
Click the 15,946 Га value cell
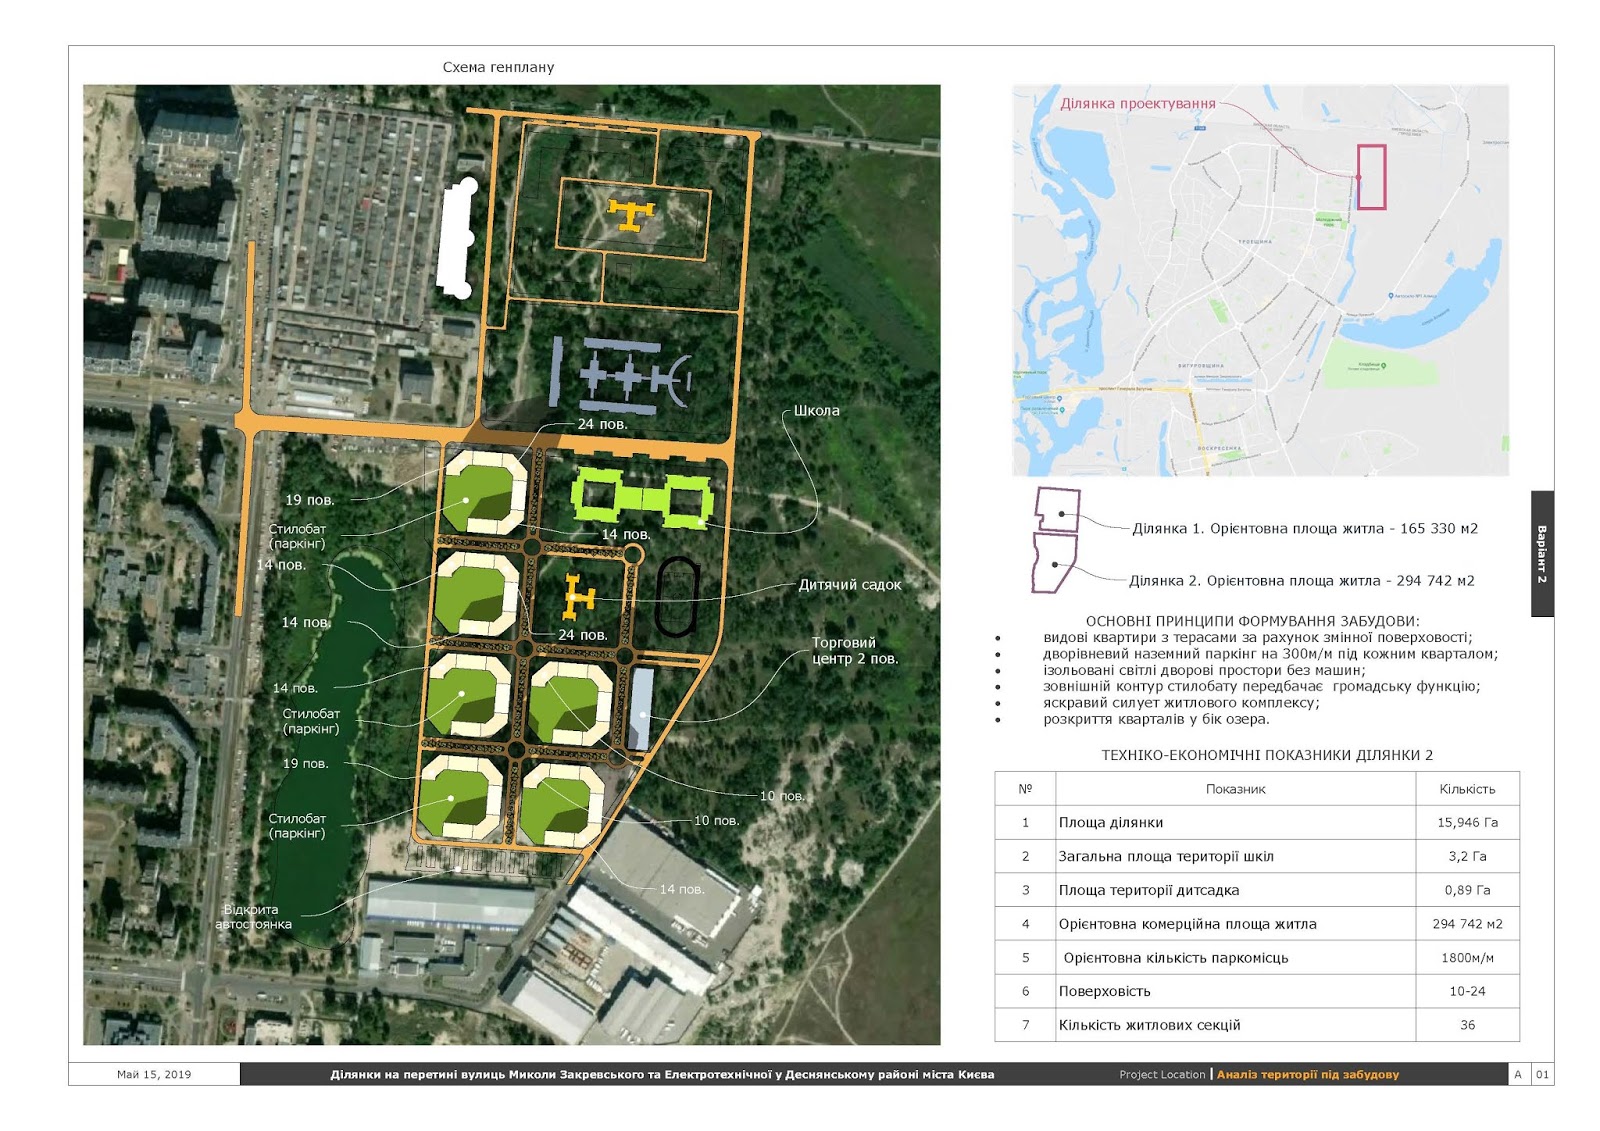1467,823
